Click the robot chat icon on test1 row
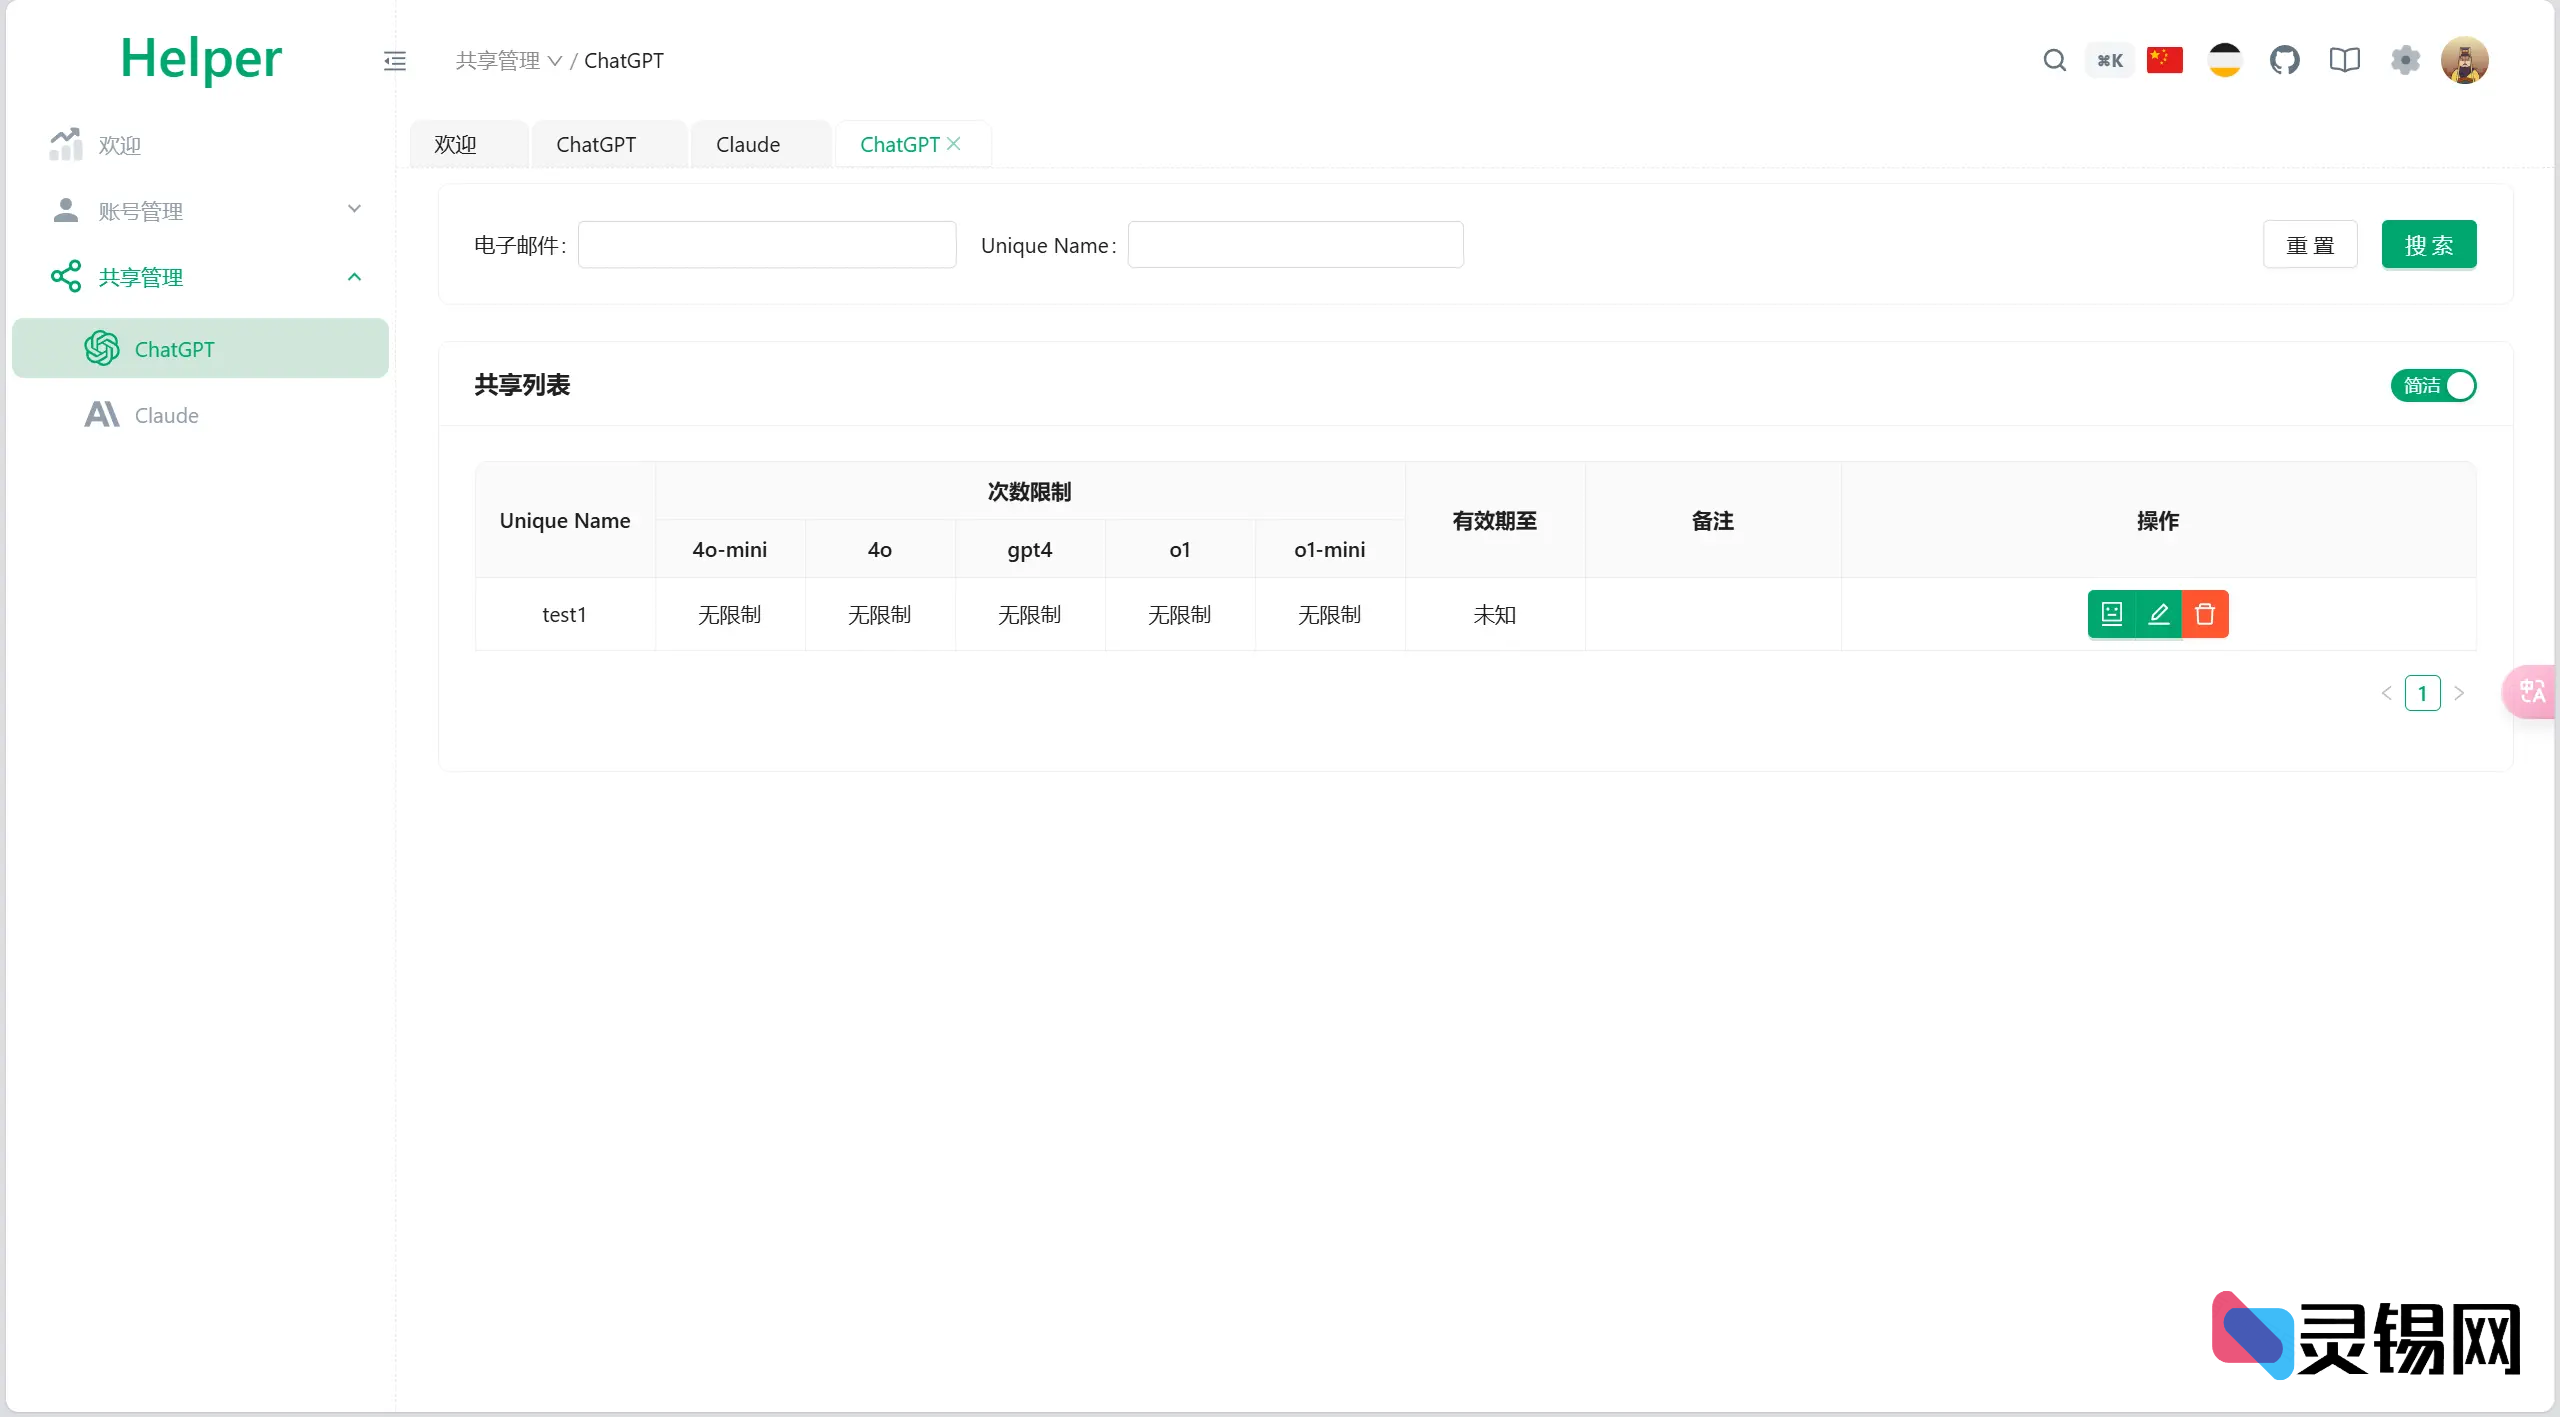The image size is (2560, 1417). [2112, 613]
